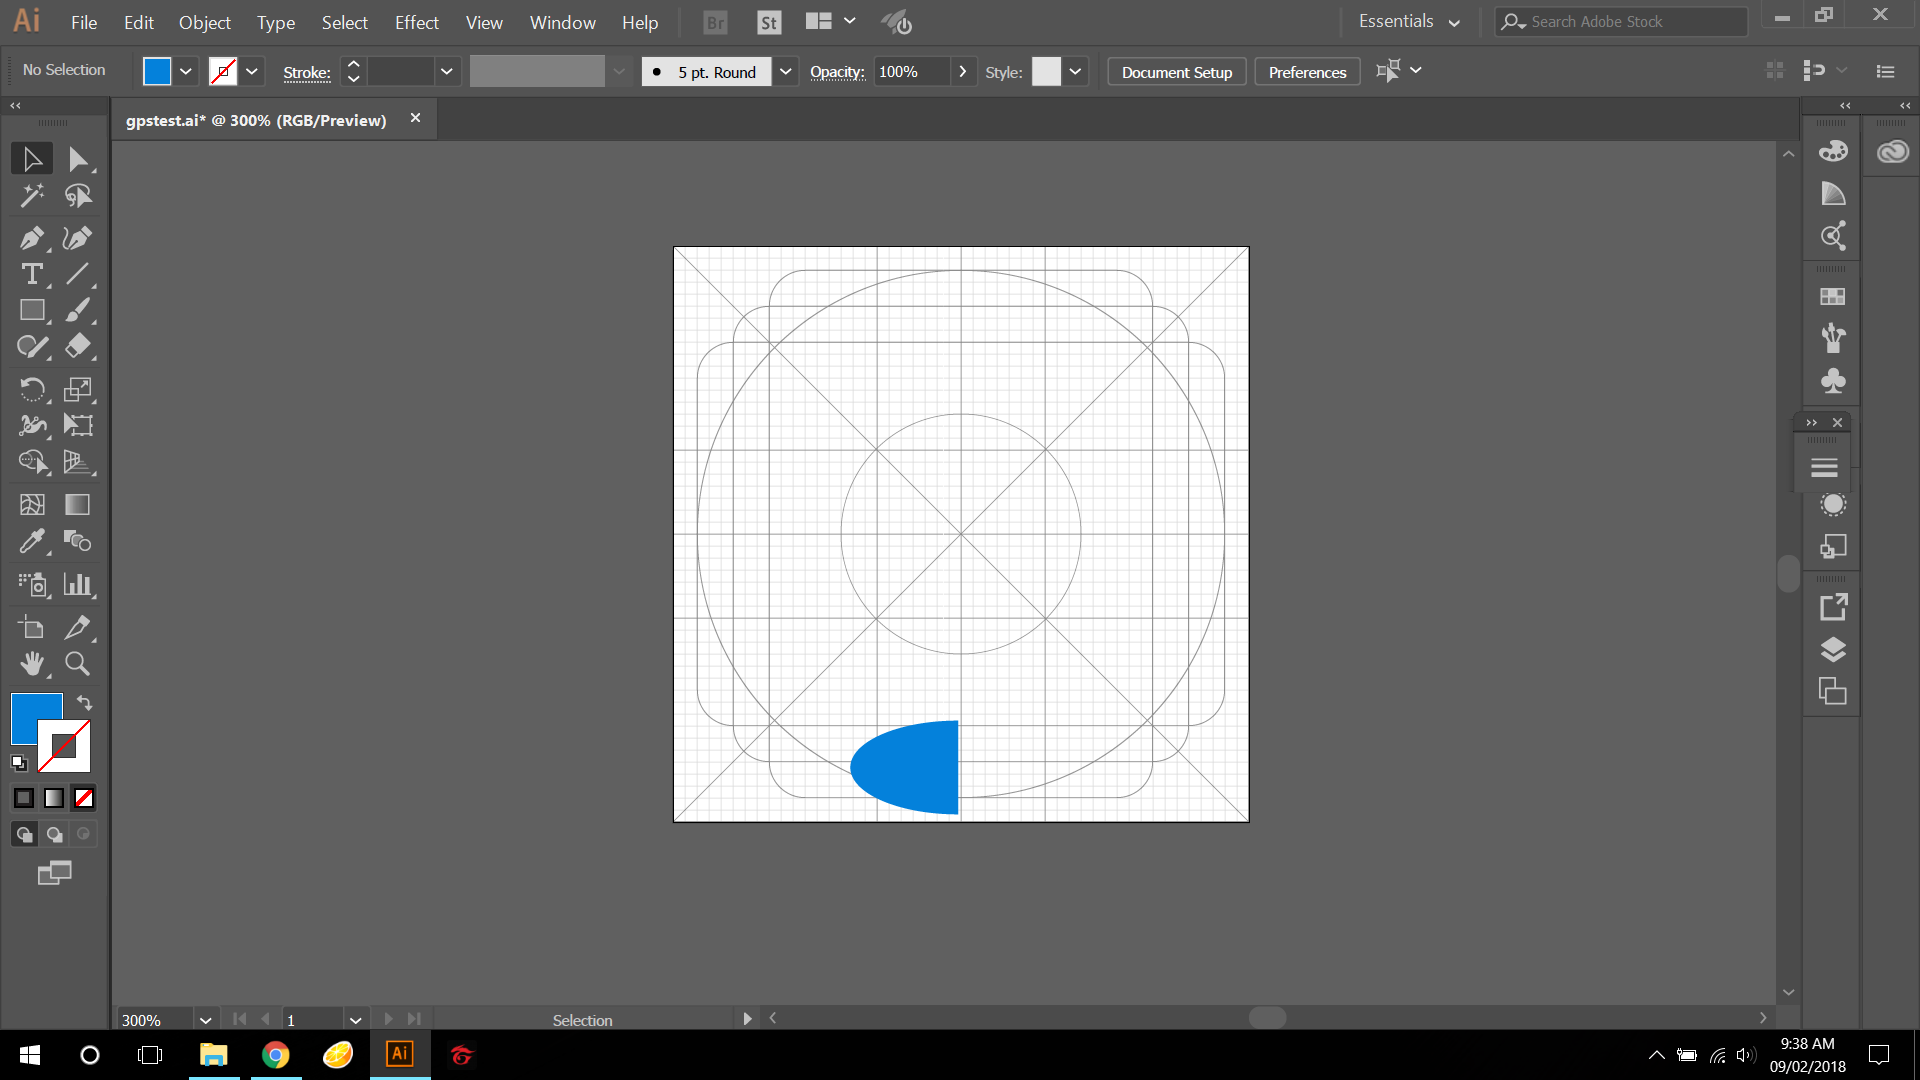Screen dimensions: 1920x1080
Task: Open the Layers panel icon
Action: coord(1832,650)
